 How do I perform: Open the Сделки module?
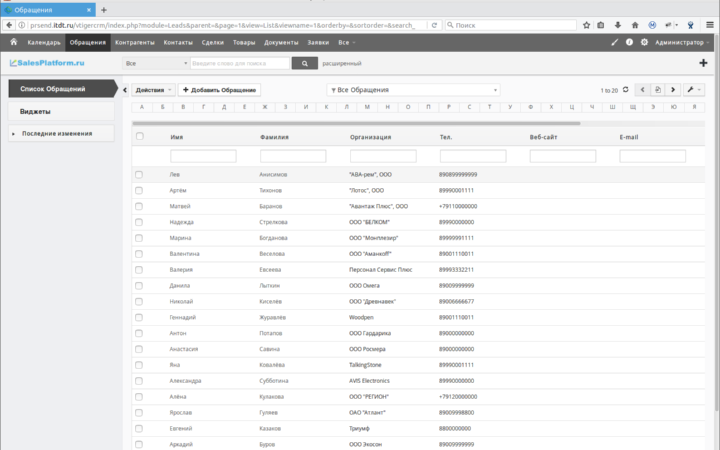(x=213, y=42)
